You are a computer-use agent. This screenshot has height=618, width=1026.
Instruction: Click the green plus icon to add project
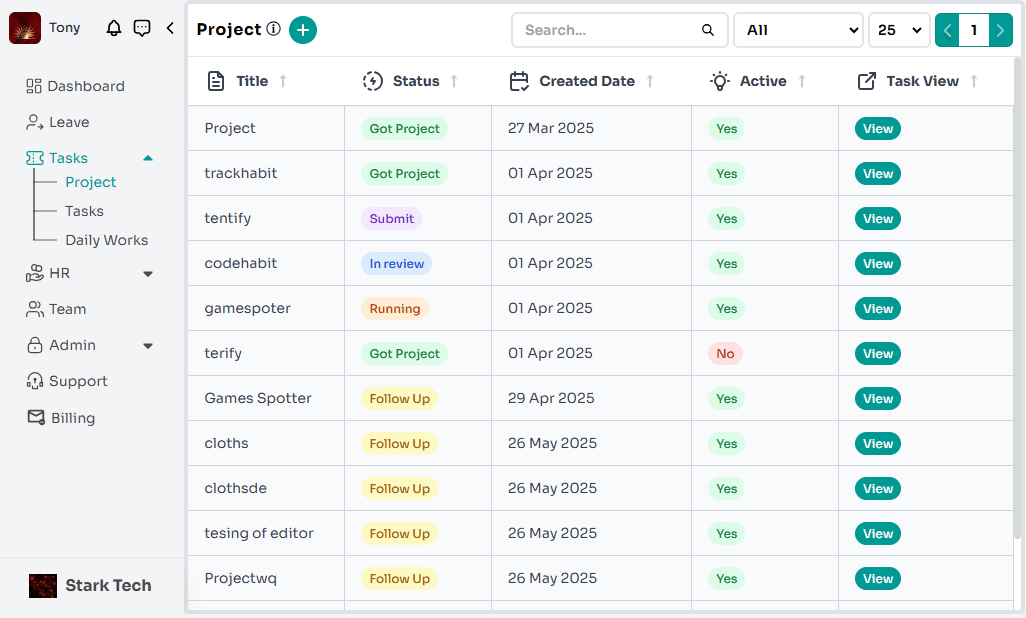coord(303,30)
